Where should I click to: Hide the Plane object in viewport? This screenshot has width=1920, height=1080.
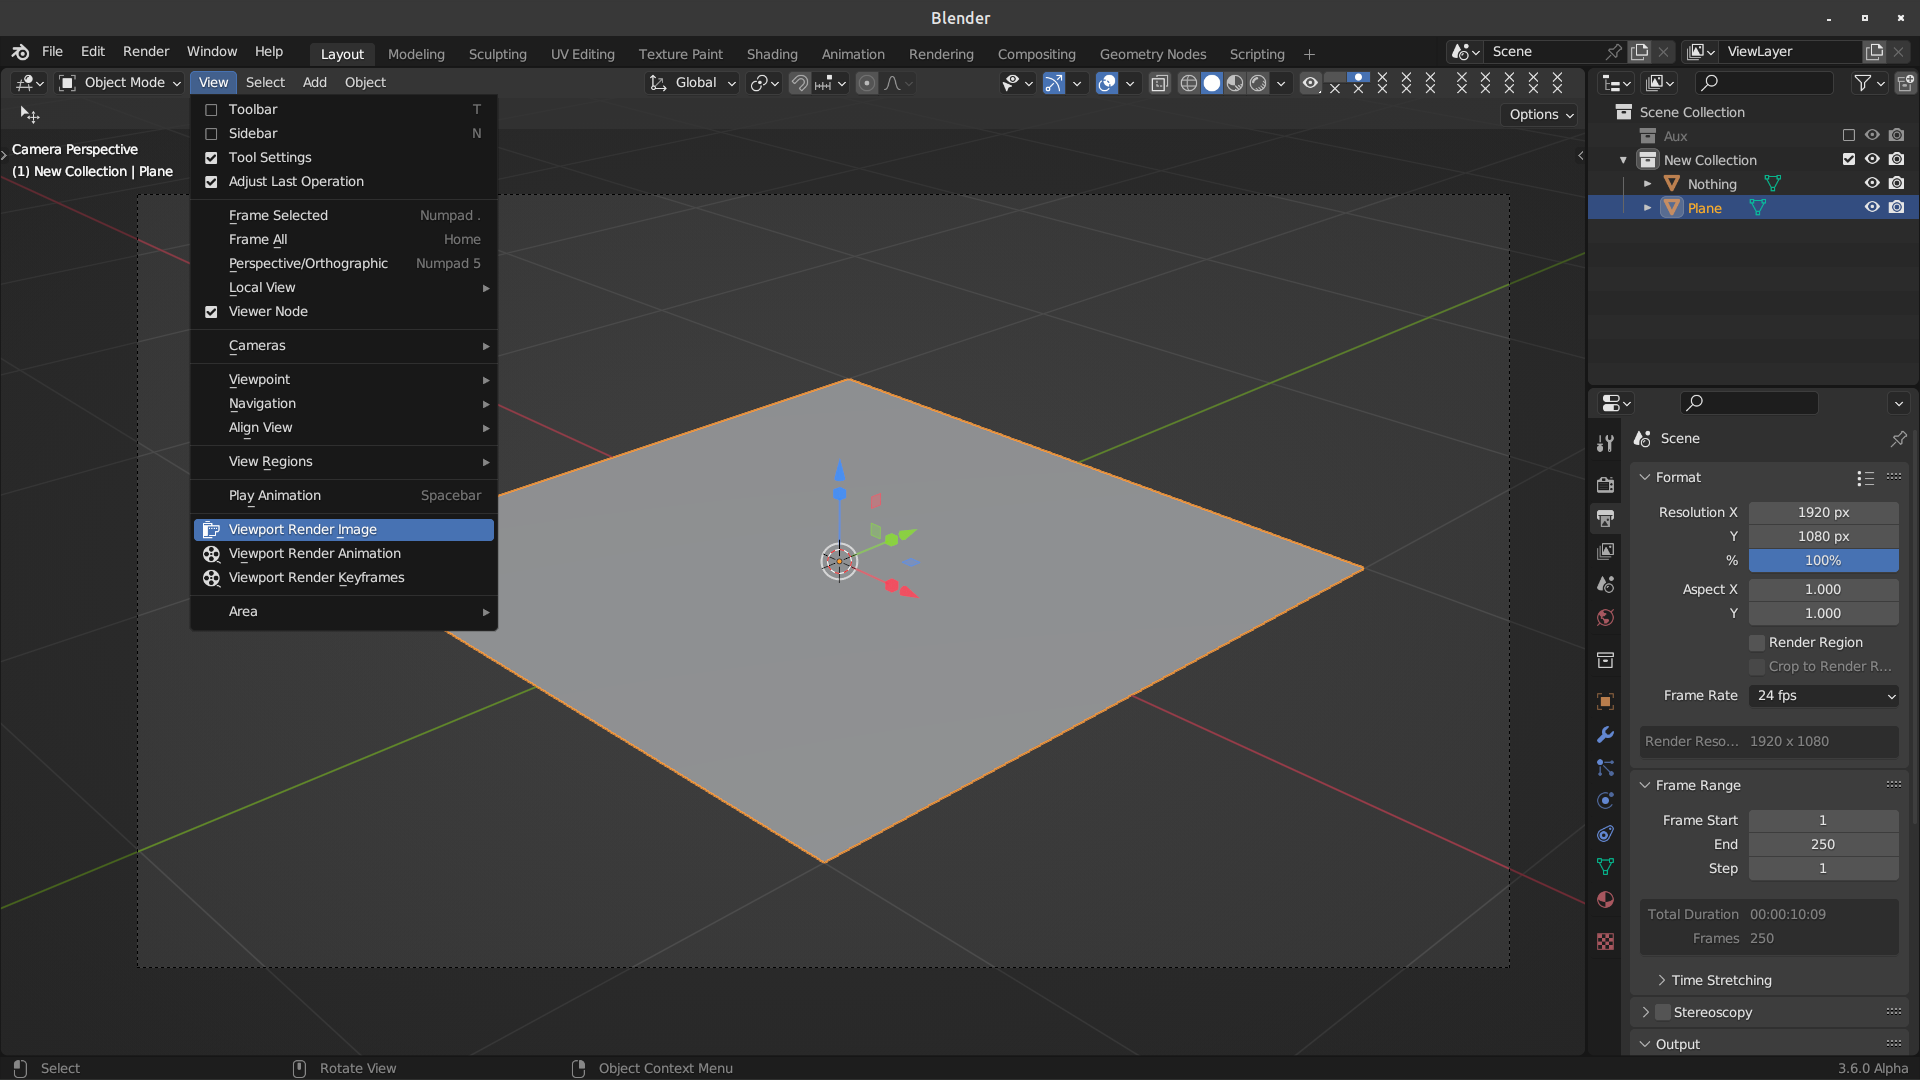(x=1872, y=207)
